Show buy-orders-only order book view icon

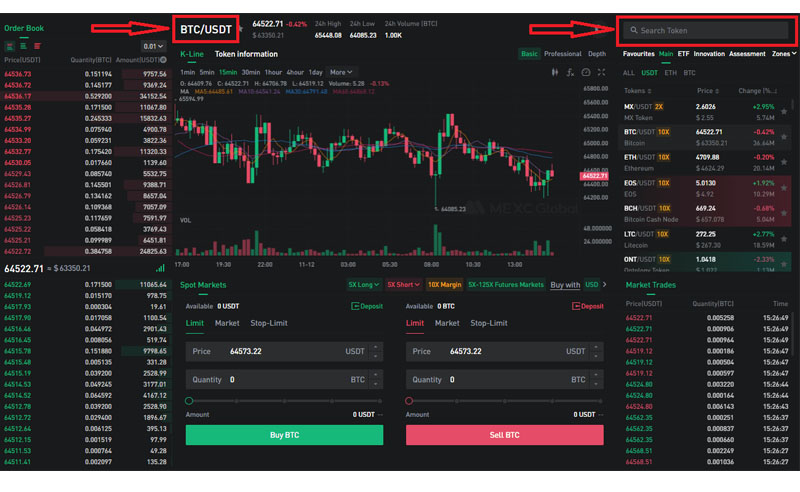[x=23, y=46]
